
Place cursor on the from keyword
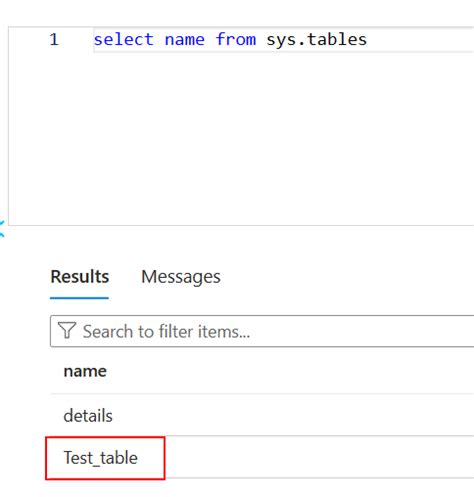(236, 39)
